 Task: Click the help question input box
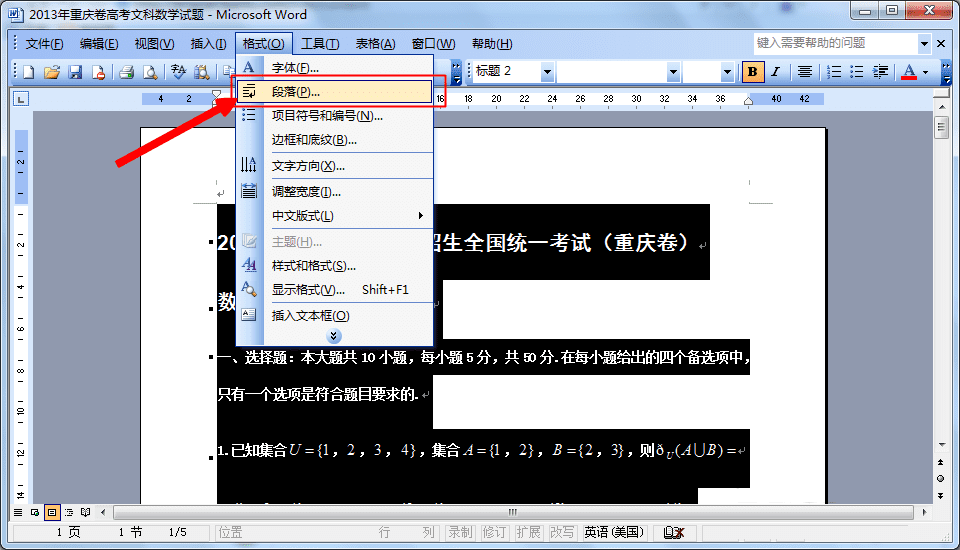coord(836,43)
